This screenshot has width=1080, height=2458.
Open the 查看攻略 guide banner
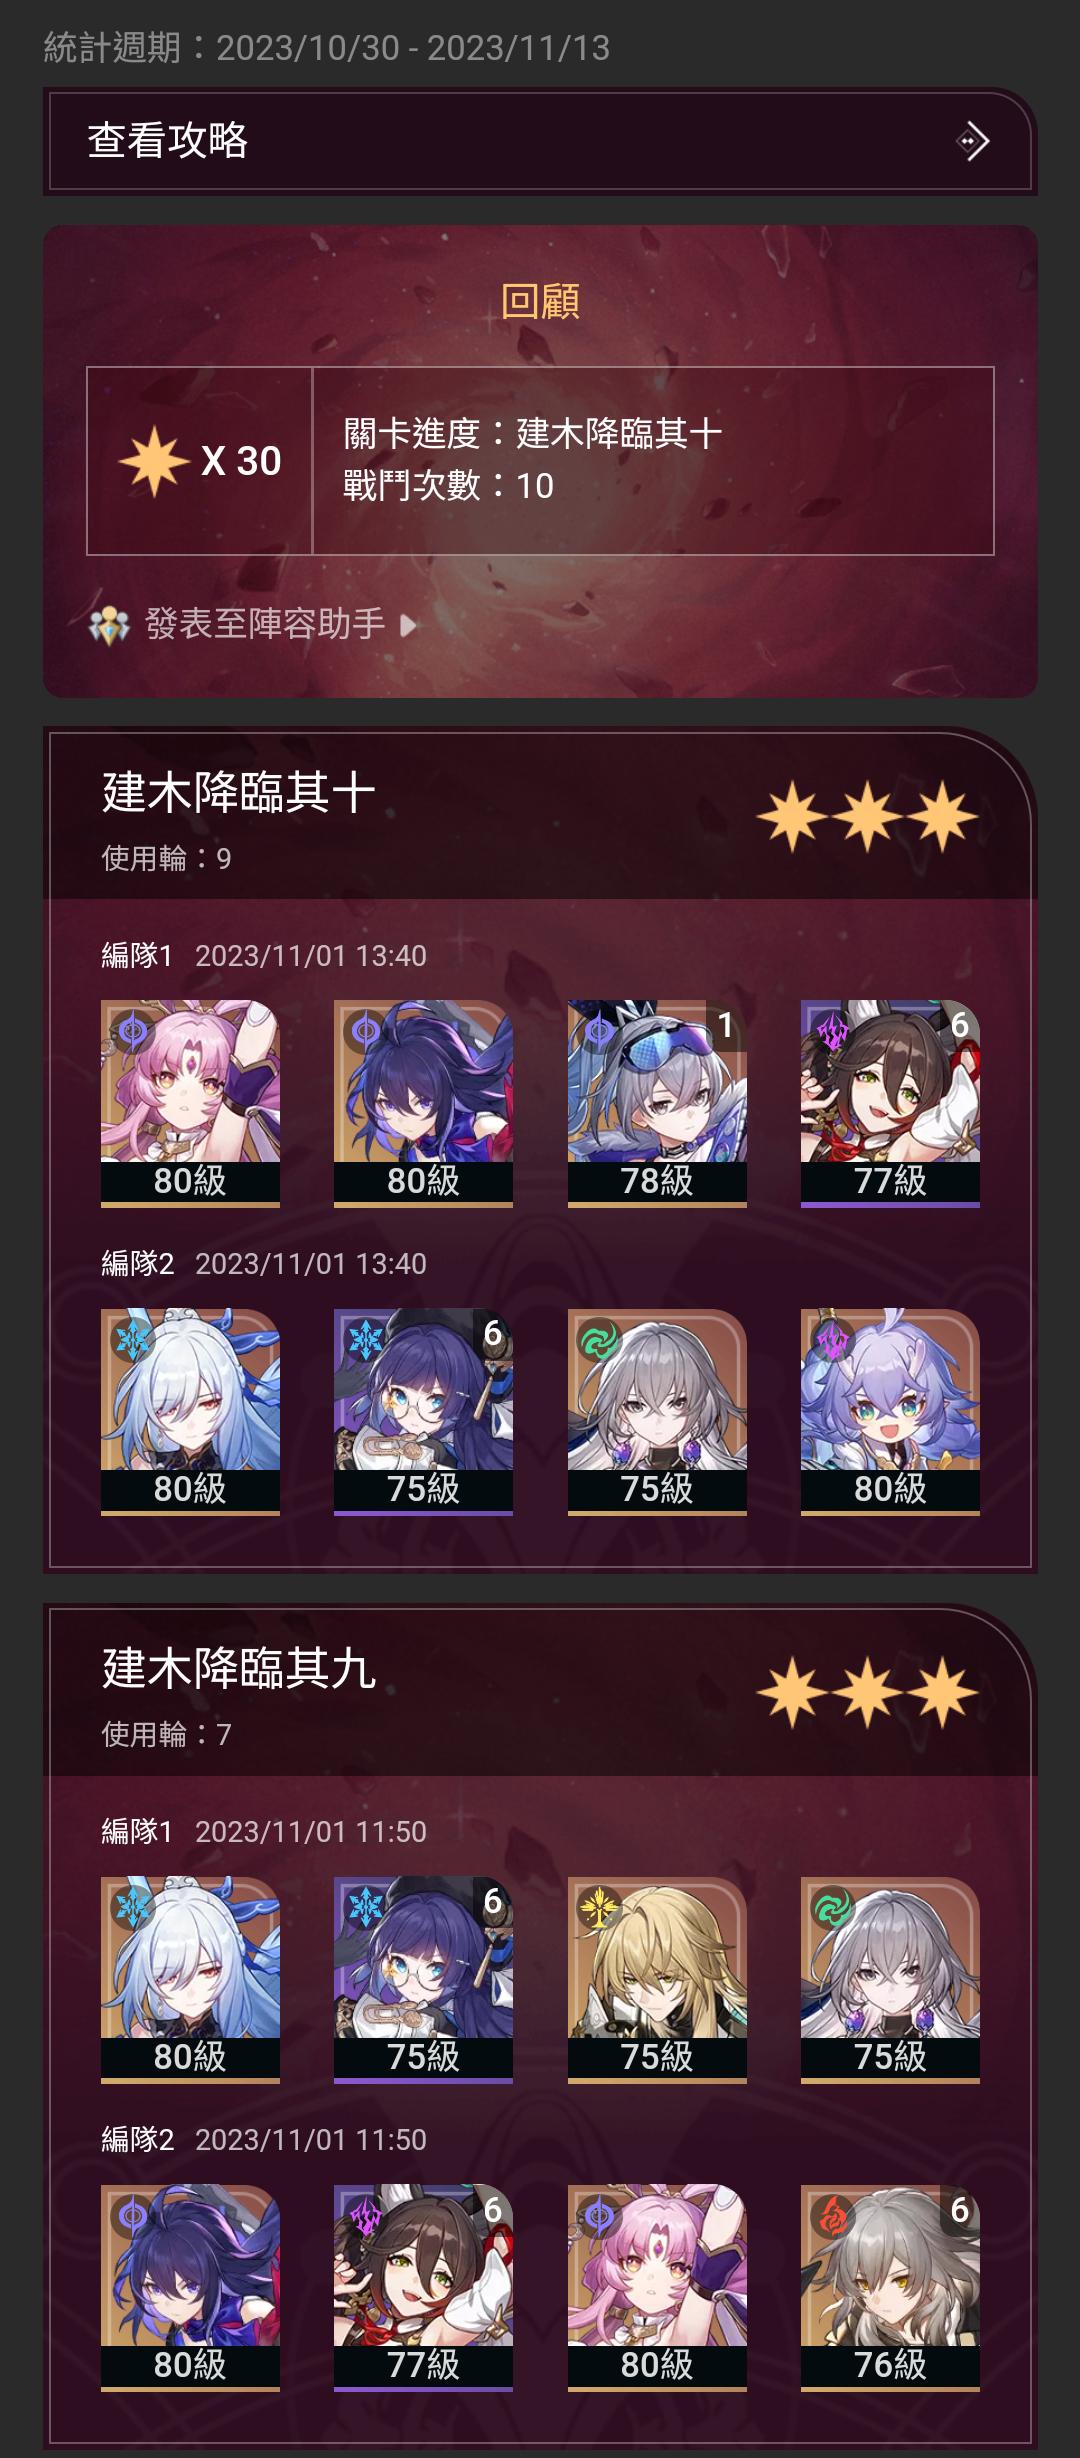tap(540, 141)
